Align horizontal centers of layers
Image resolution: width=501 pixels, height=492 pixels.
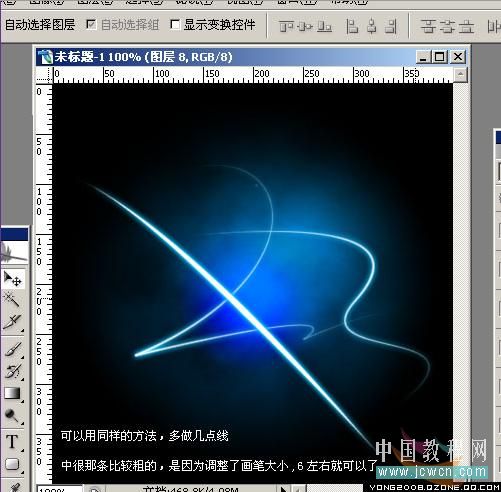click(371, 26)
